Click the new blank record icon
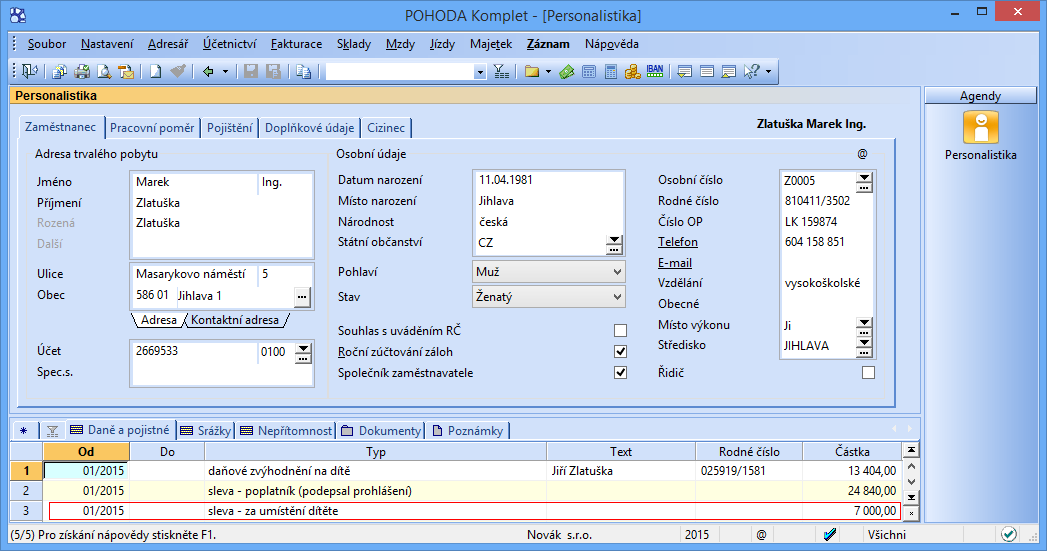The height and width of the screenshot is (551, 1047). (155, 72)
